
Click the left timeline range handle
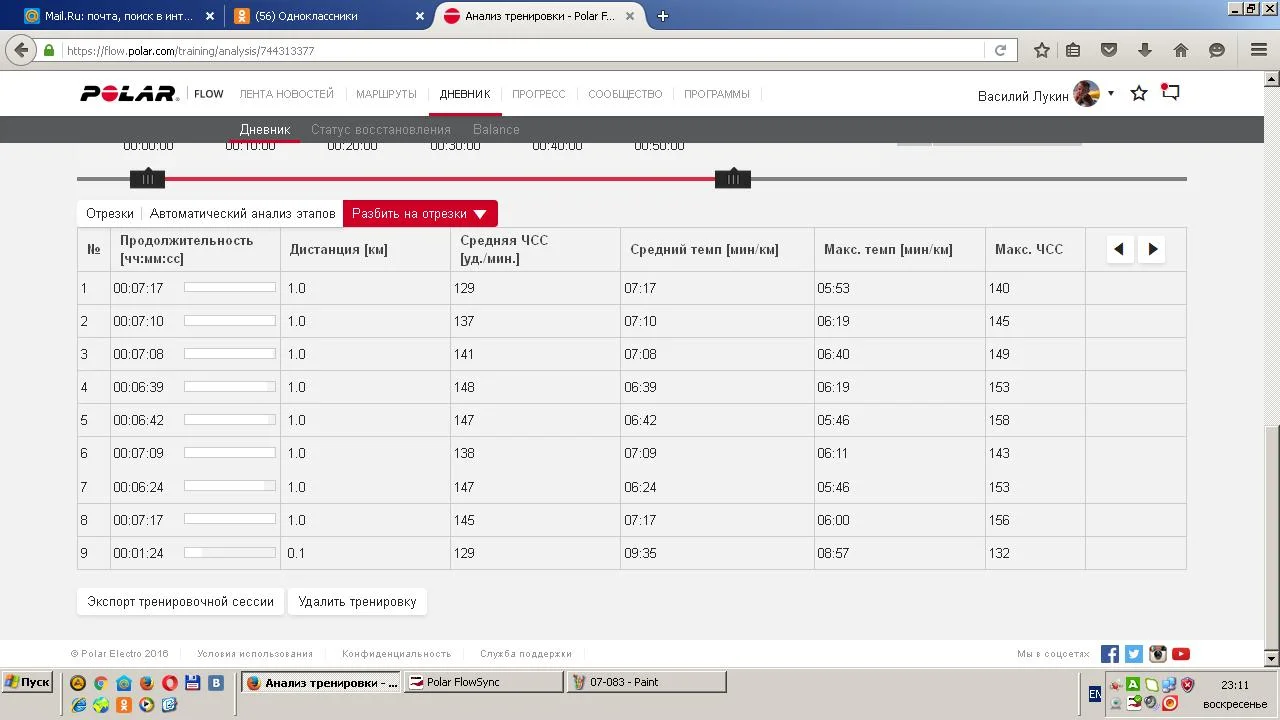coord(147,179)
